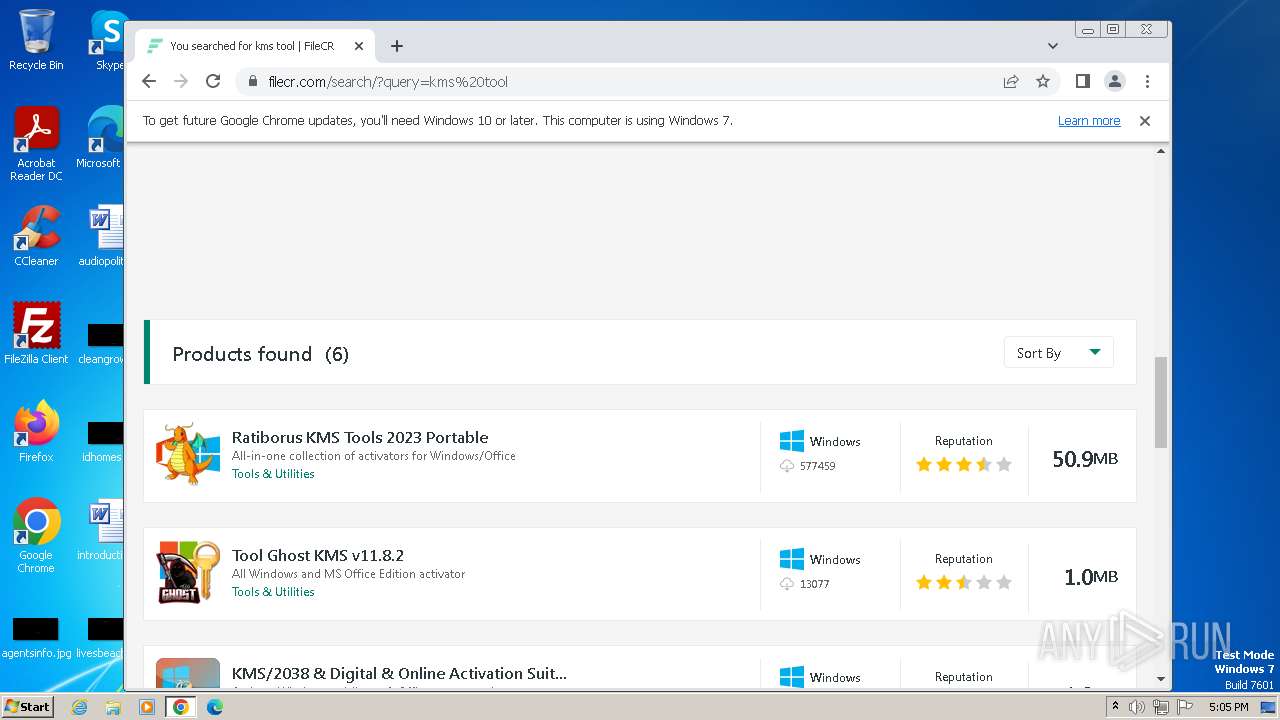Open the taskbar media player icon

click(147, 707)
